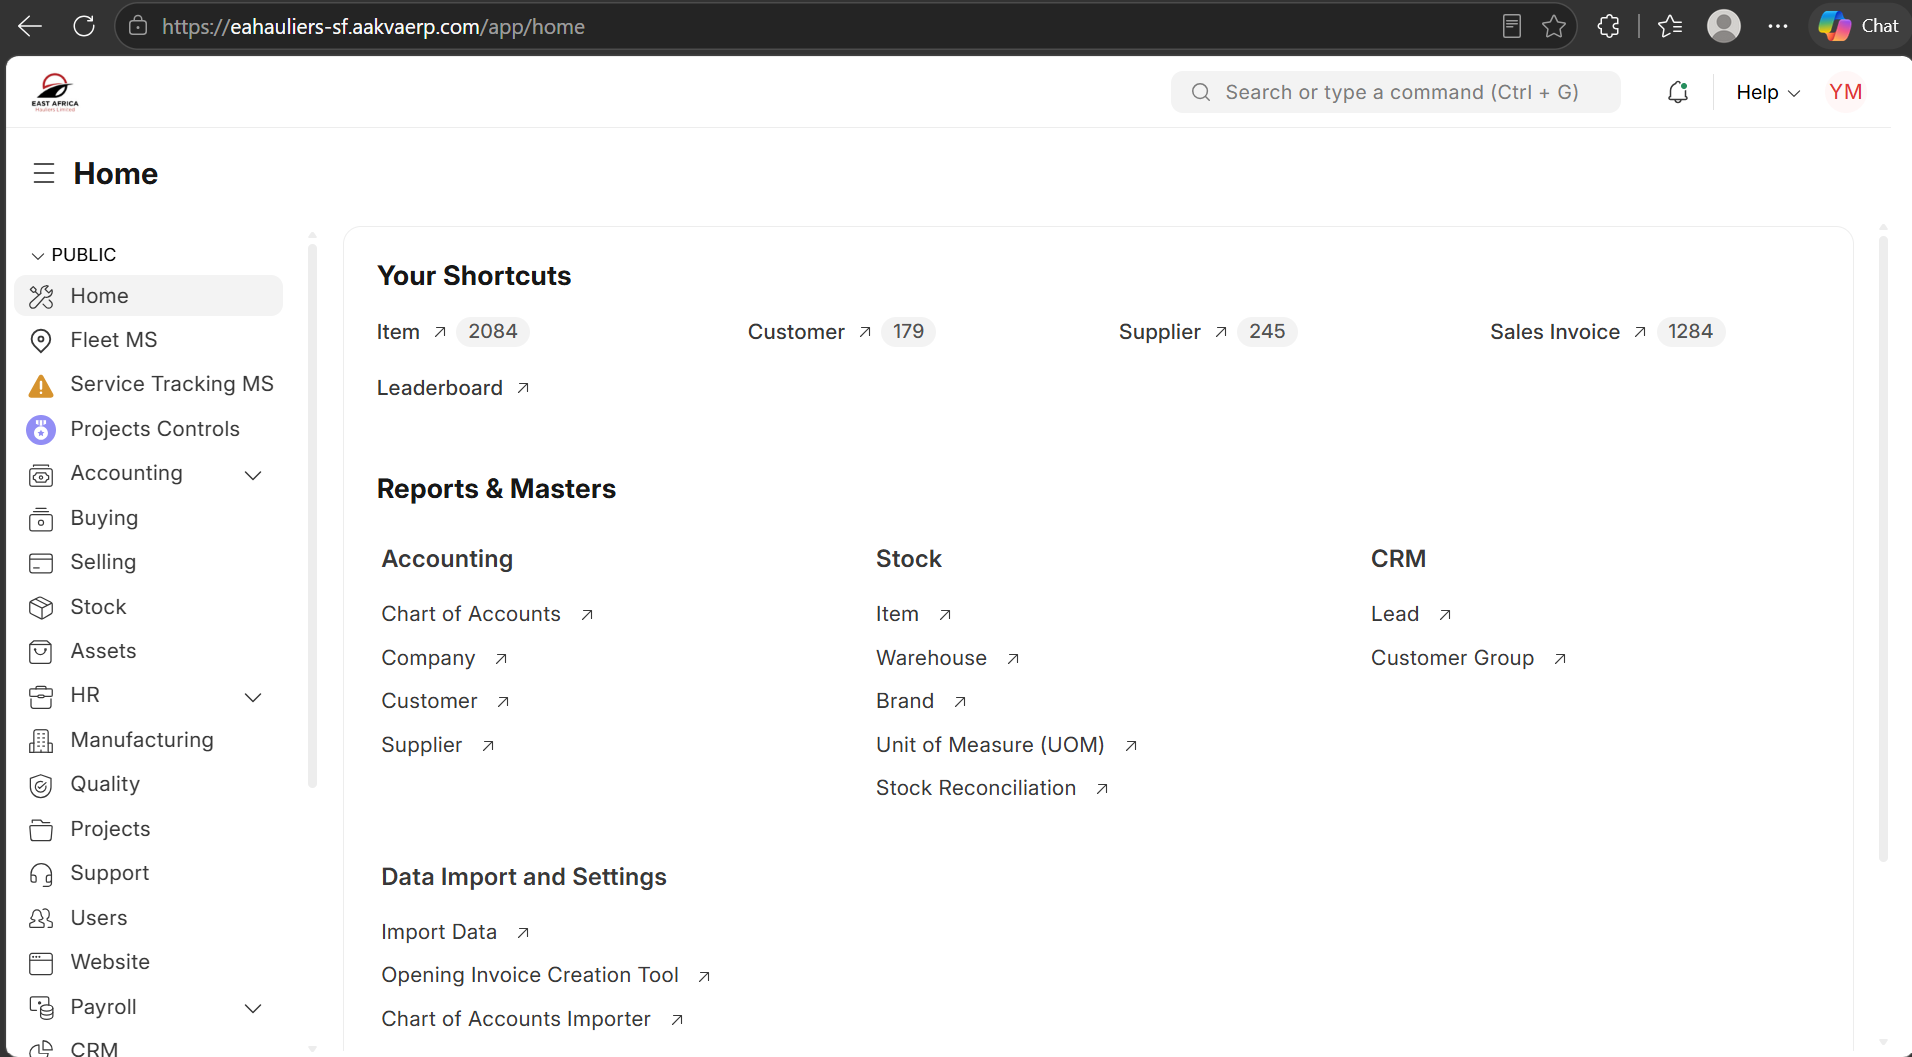Open the notifications bell icon
1912x1057 pixels.
coord(1678,92)
